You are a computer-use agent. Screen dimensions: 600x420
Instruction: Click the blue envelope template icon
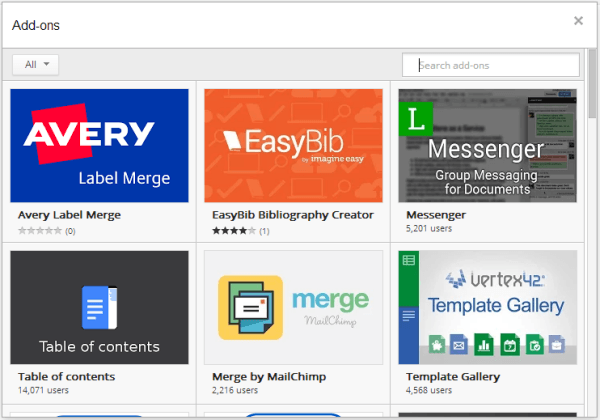(459, 344)
